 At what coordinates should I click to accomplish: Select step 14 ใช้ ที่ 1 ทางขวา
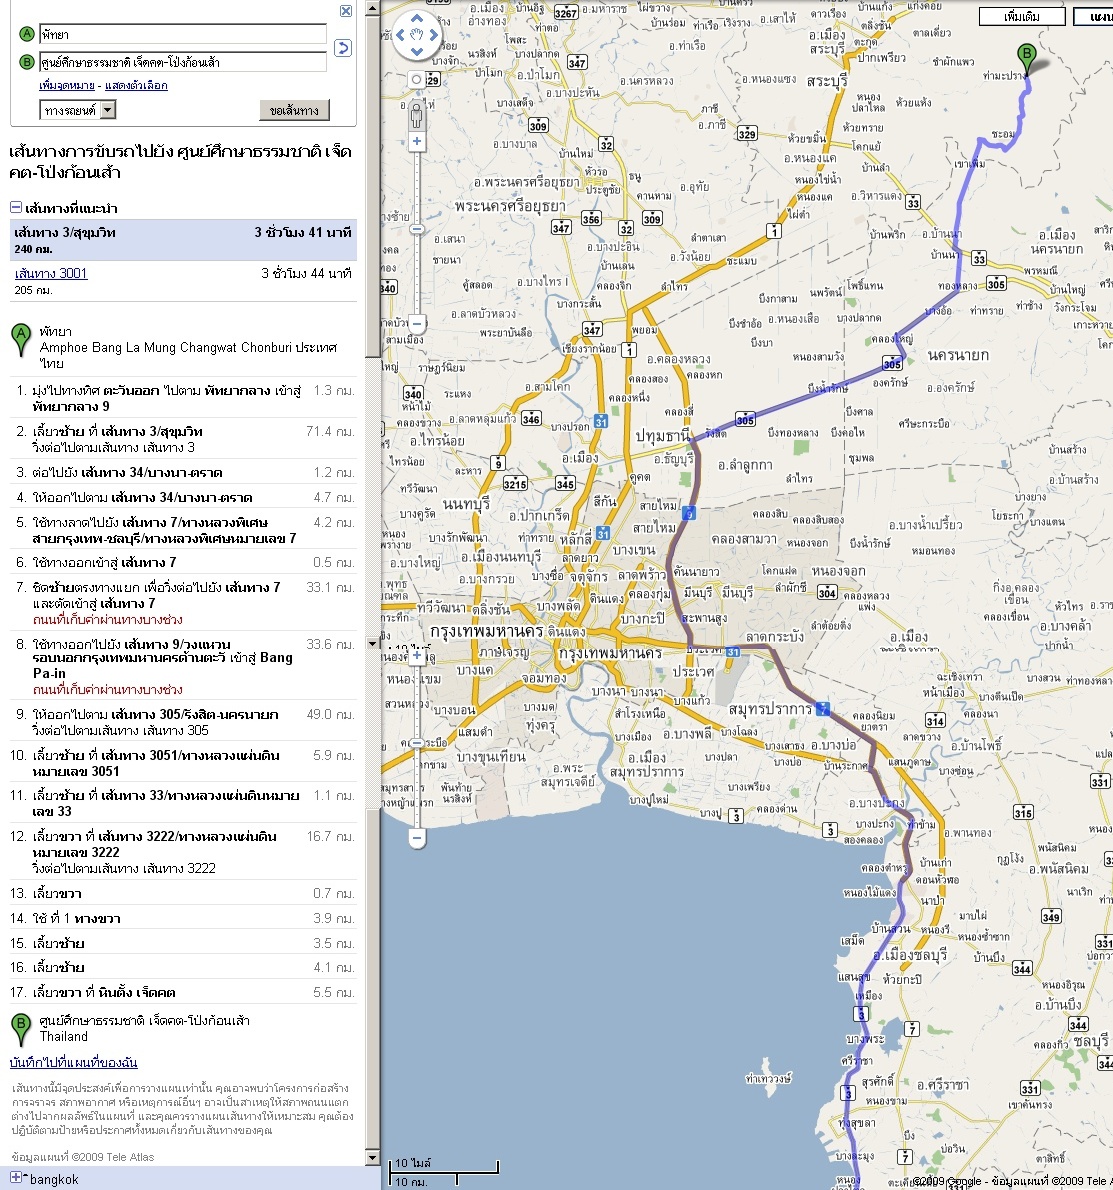coord(183,918)
